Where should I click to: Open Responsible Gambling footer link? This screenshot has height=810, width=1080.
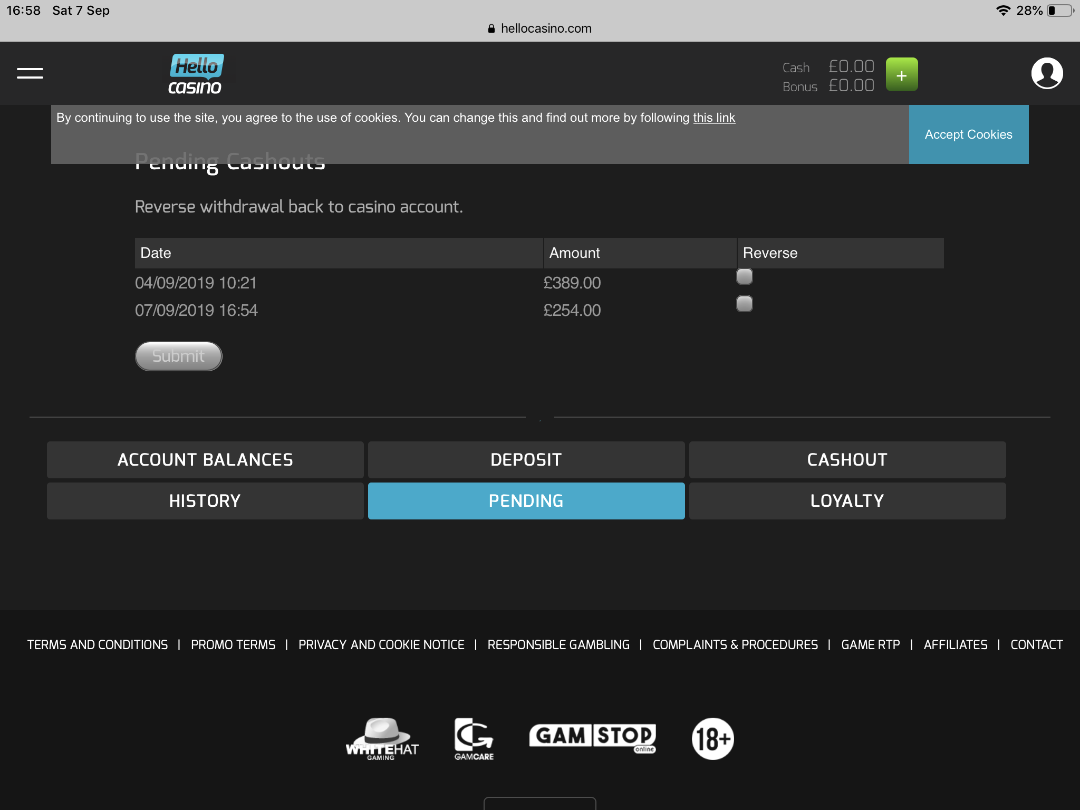tap(559, 645)
